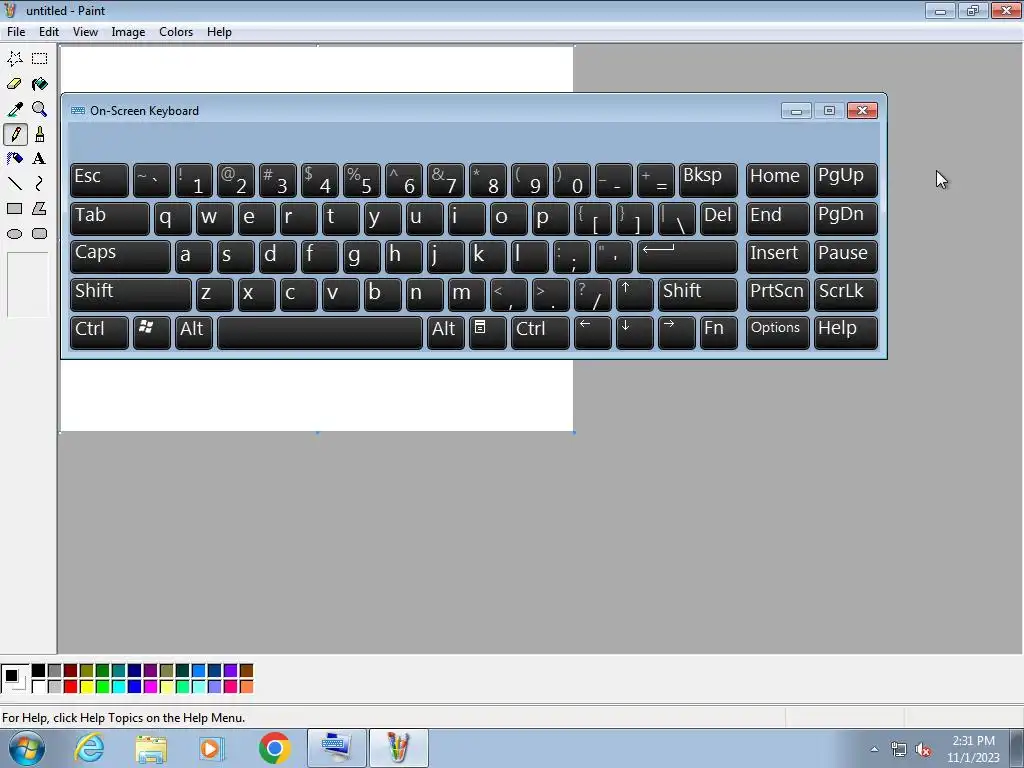Pick the Fill With Color bucket

(40, 84)
